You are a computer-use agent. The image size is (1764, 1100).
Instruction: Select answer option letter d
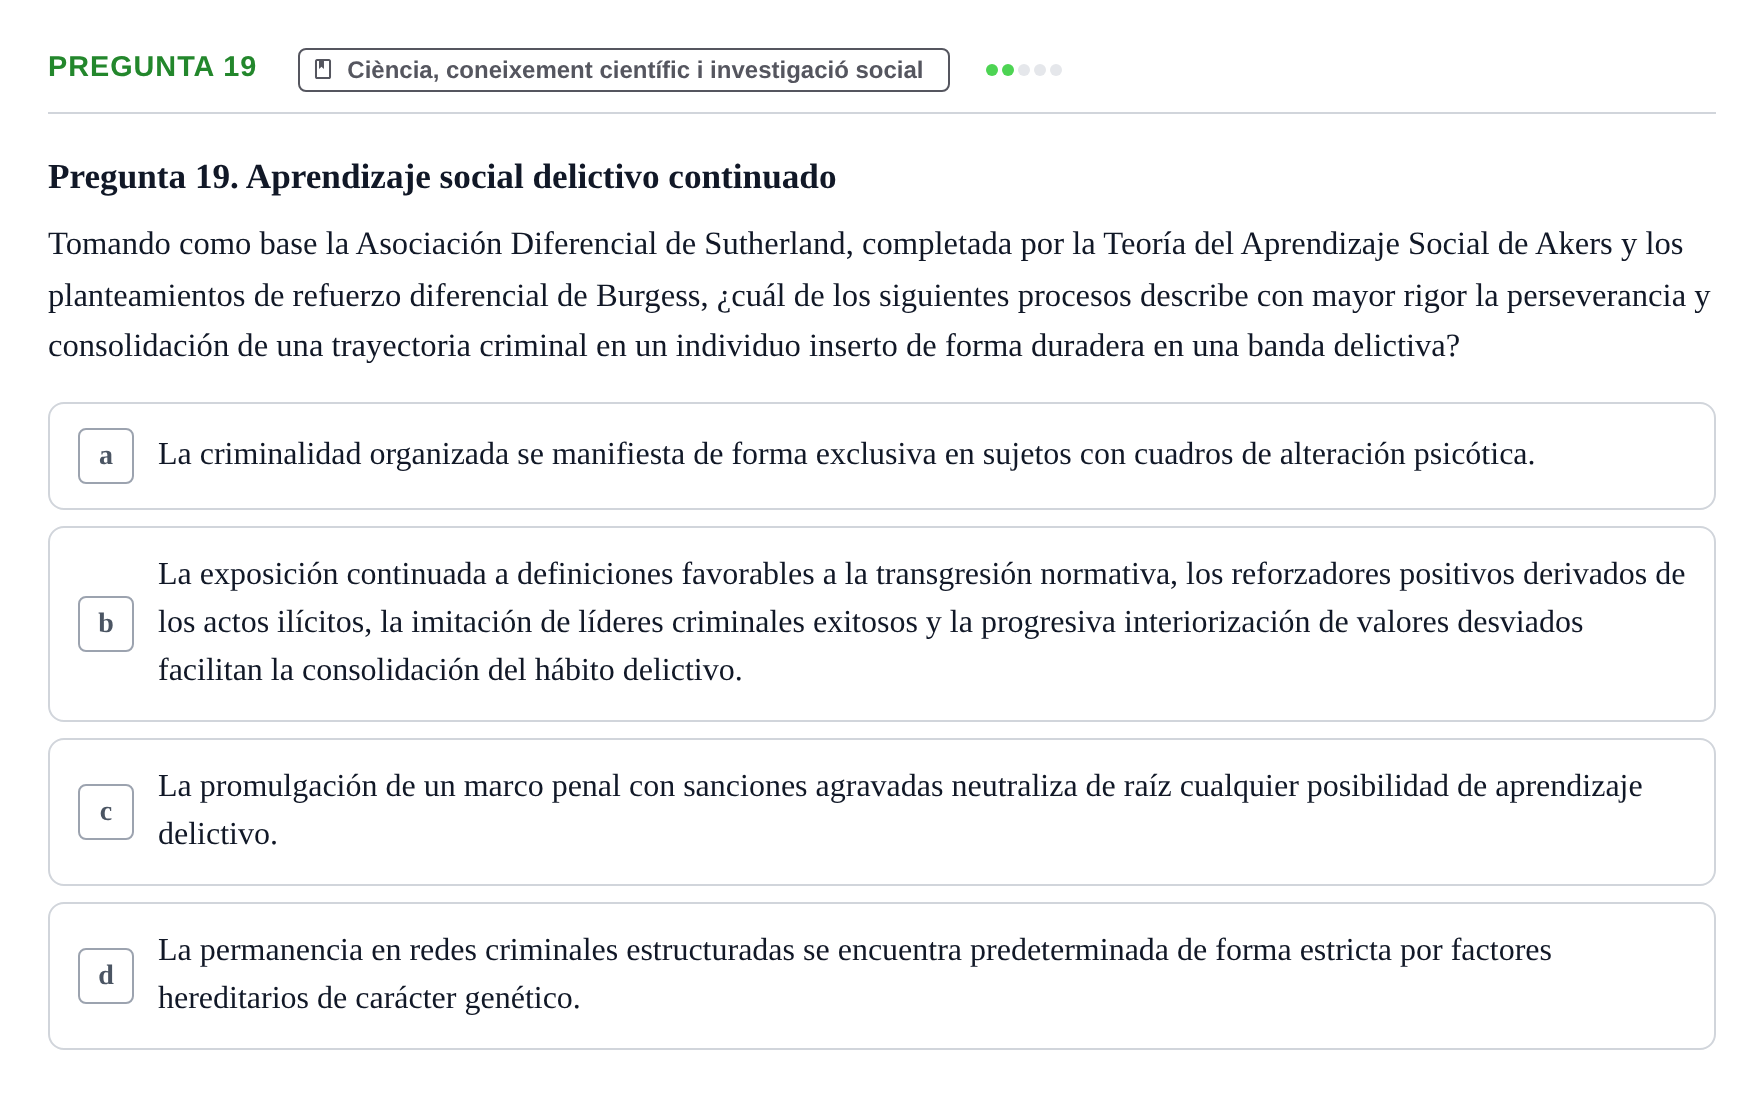click(x=106, y=976)
